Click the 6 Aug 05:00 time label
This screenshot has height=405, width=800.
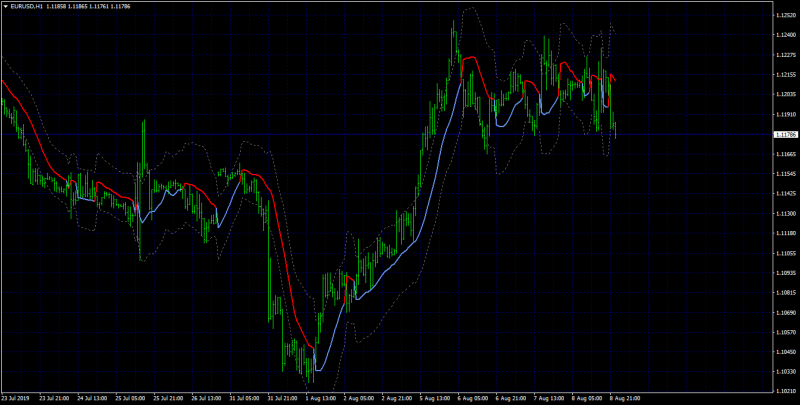(x=472, y=398)
